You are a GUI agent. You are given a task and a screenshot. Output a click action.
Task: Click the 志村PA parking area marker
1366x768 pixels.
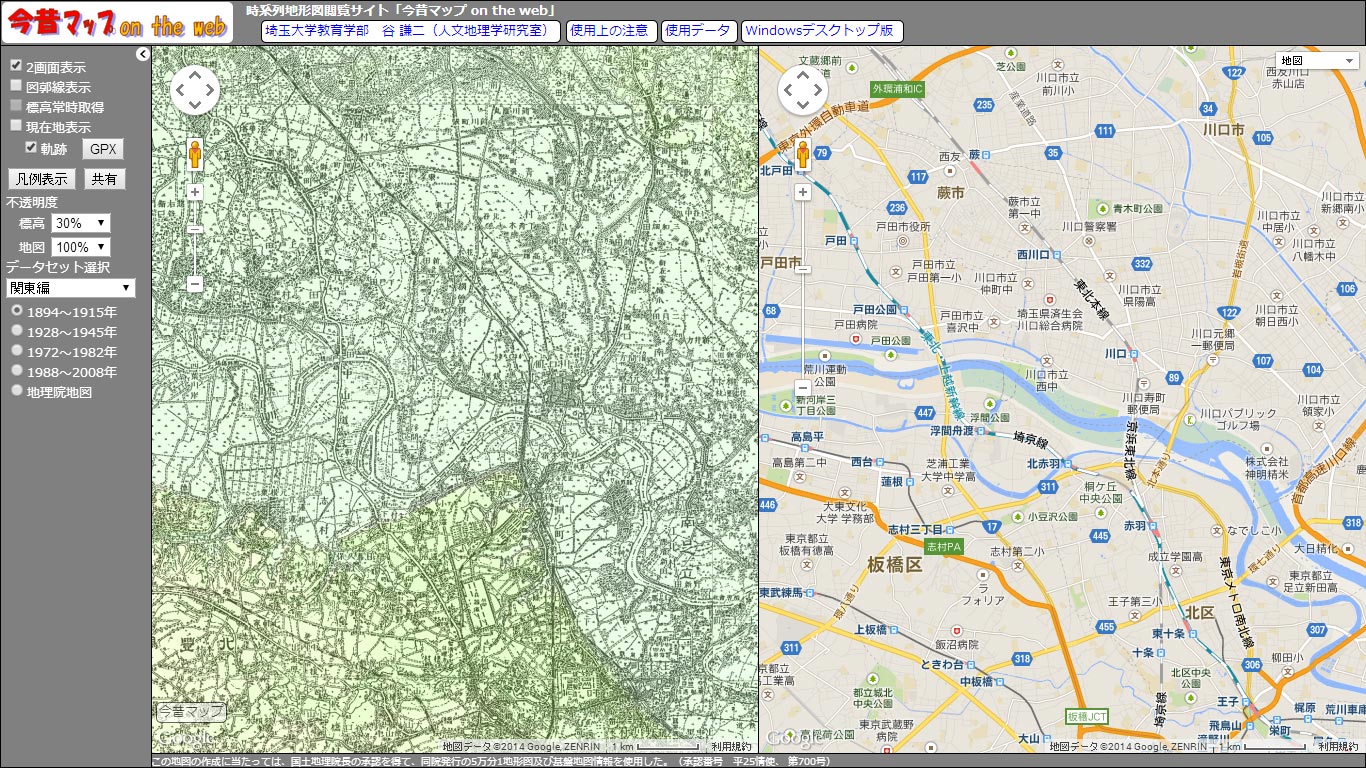pyautogui.click(x=943, y=547)
